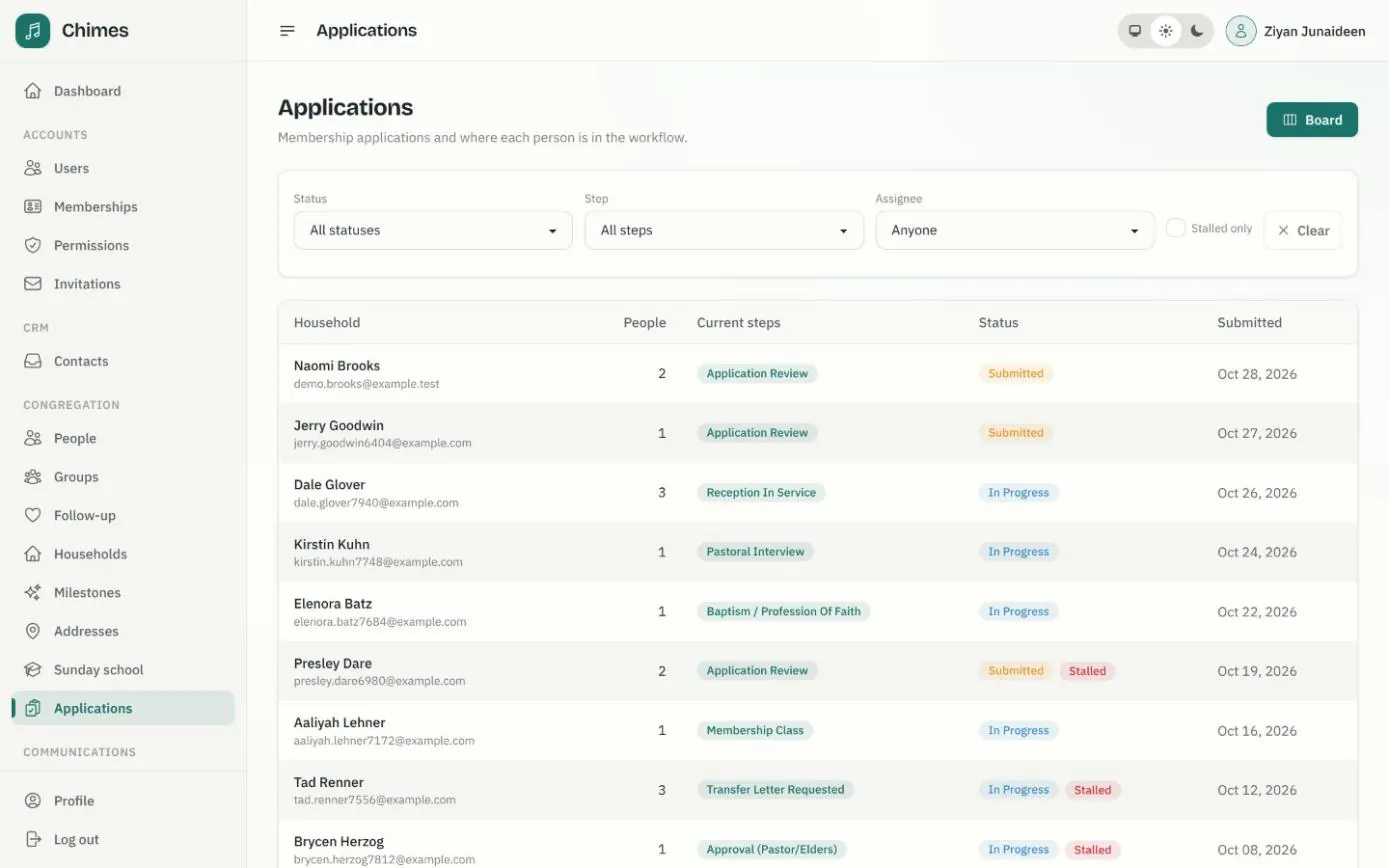This screenshot has width=1389, height=868.
Task: Click the Sunday school graduation cap icon
Action: 33,670
